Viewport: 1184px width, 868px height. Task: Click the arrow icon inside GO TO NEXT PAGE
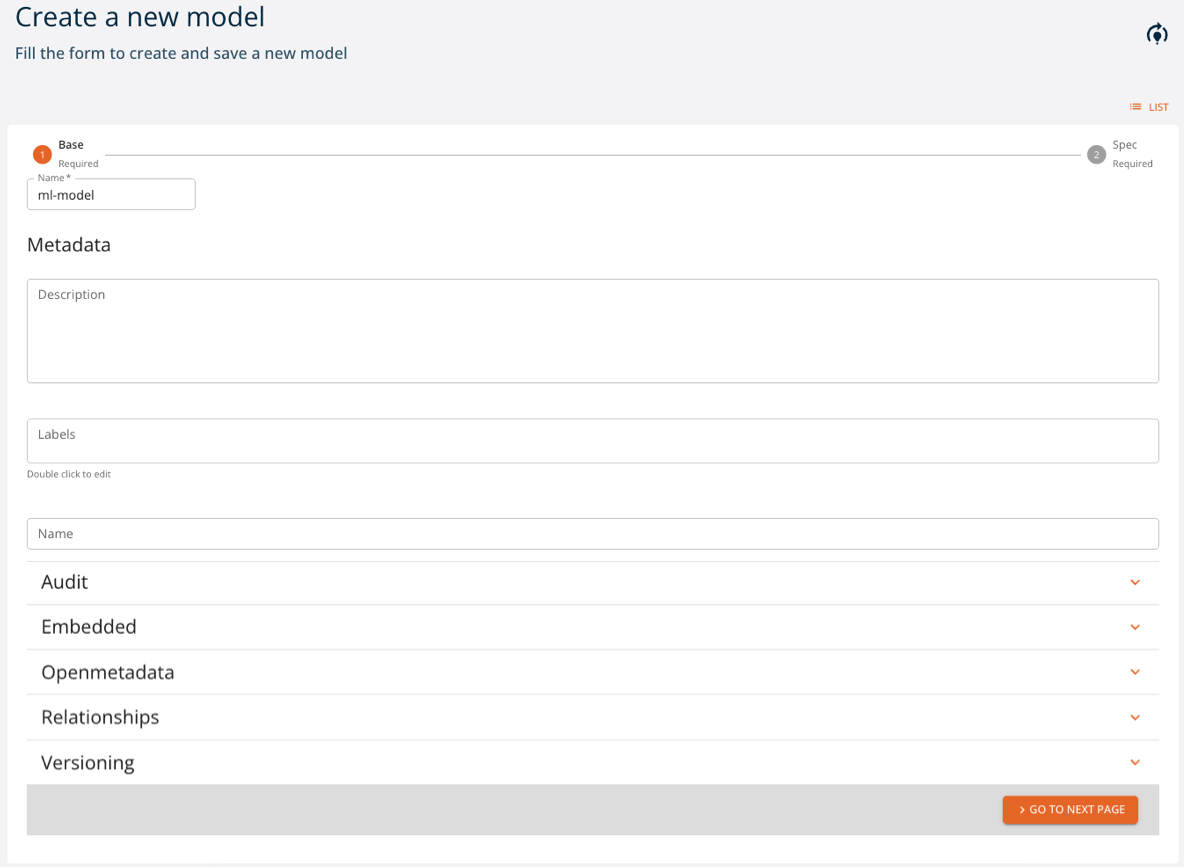1021,810
